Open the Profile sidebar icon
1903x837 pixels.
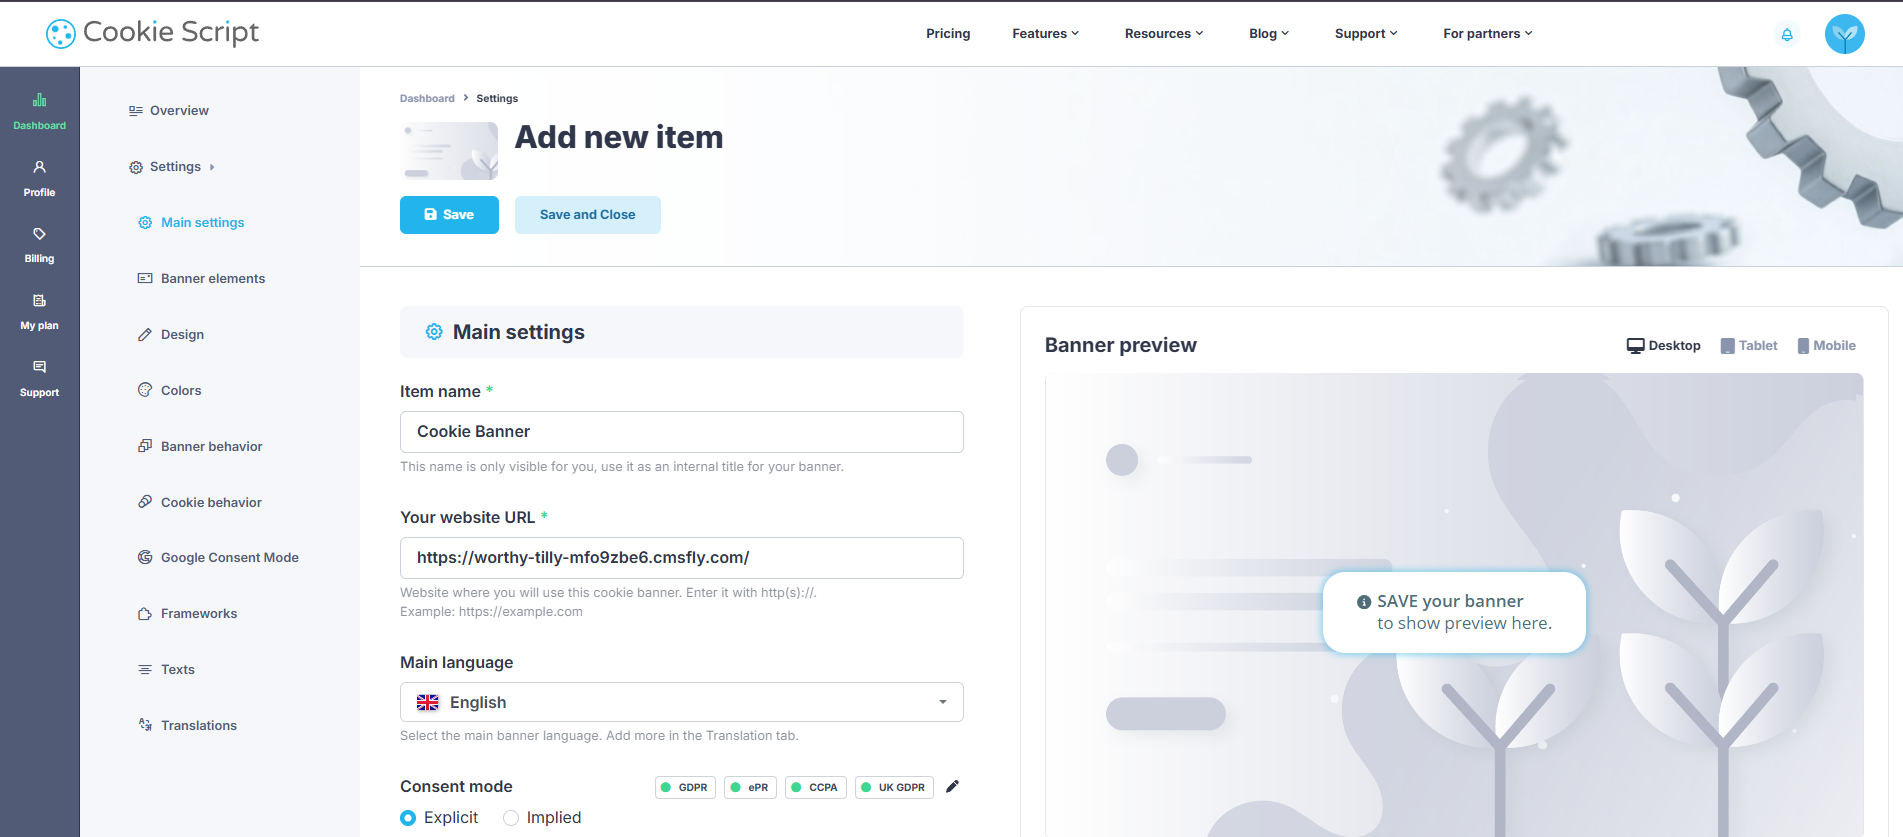39,167
